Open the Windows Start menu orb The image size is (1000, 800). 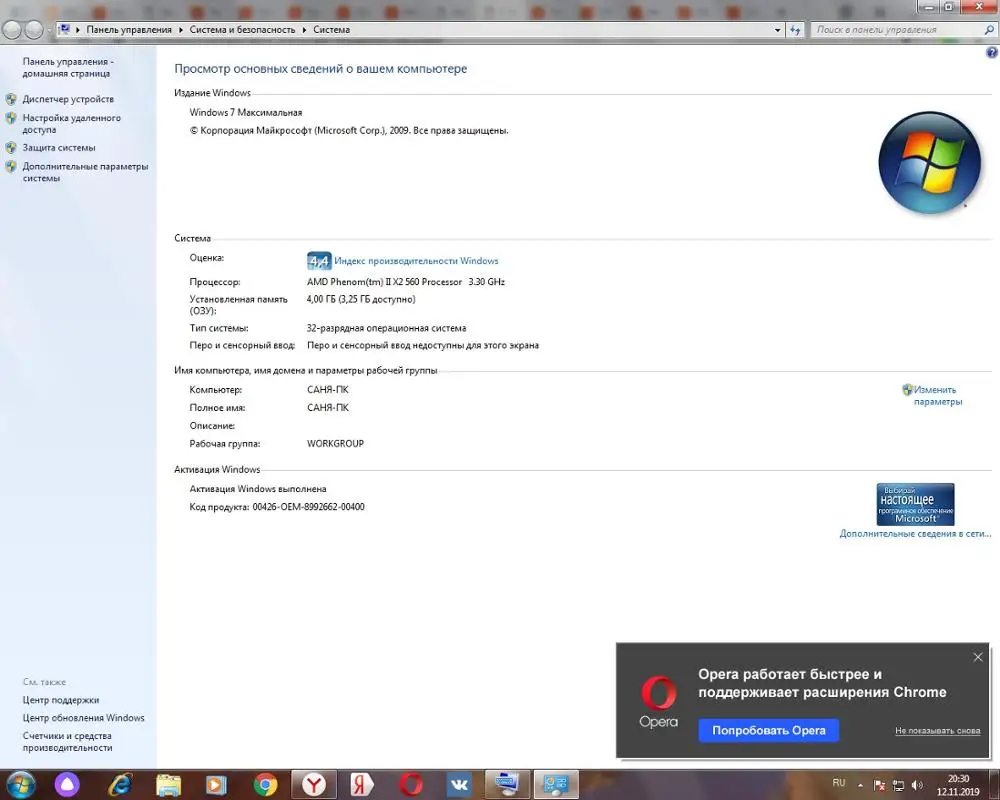pyautogui.click(x=19, y=785)
